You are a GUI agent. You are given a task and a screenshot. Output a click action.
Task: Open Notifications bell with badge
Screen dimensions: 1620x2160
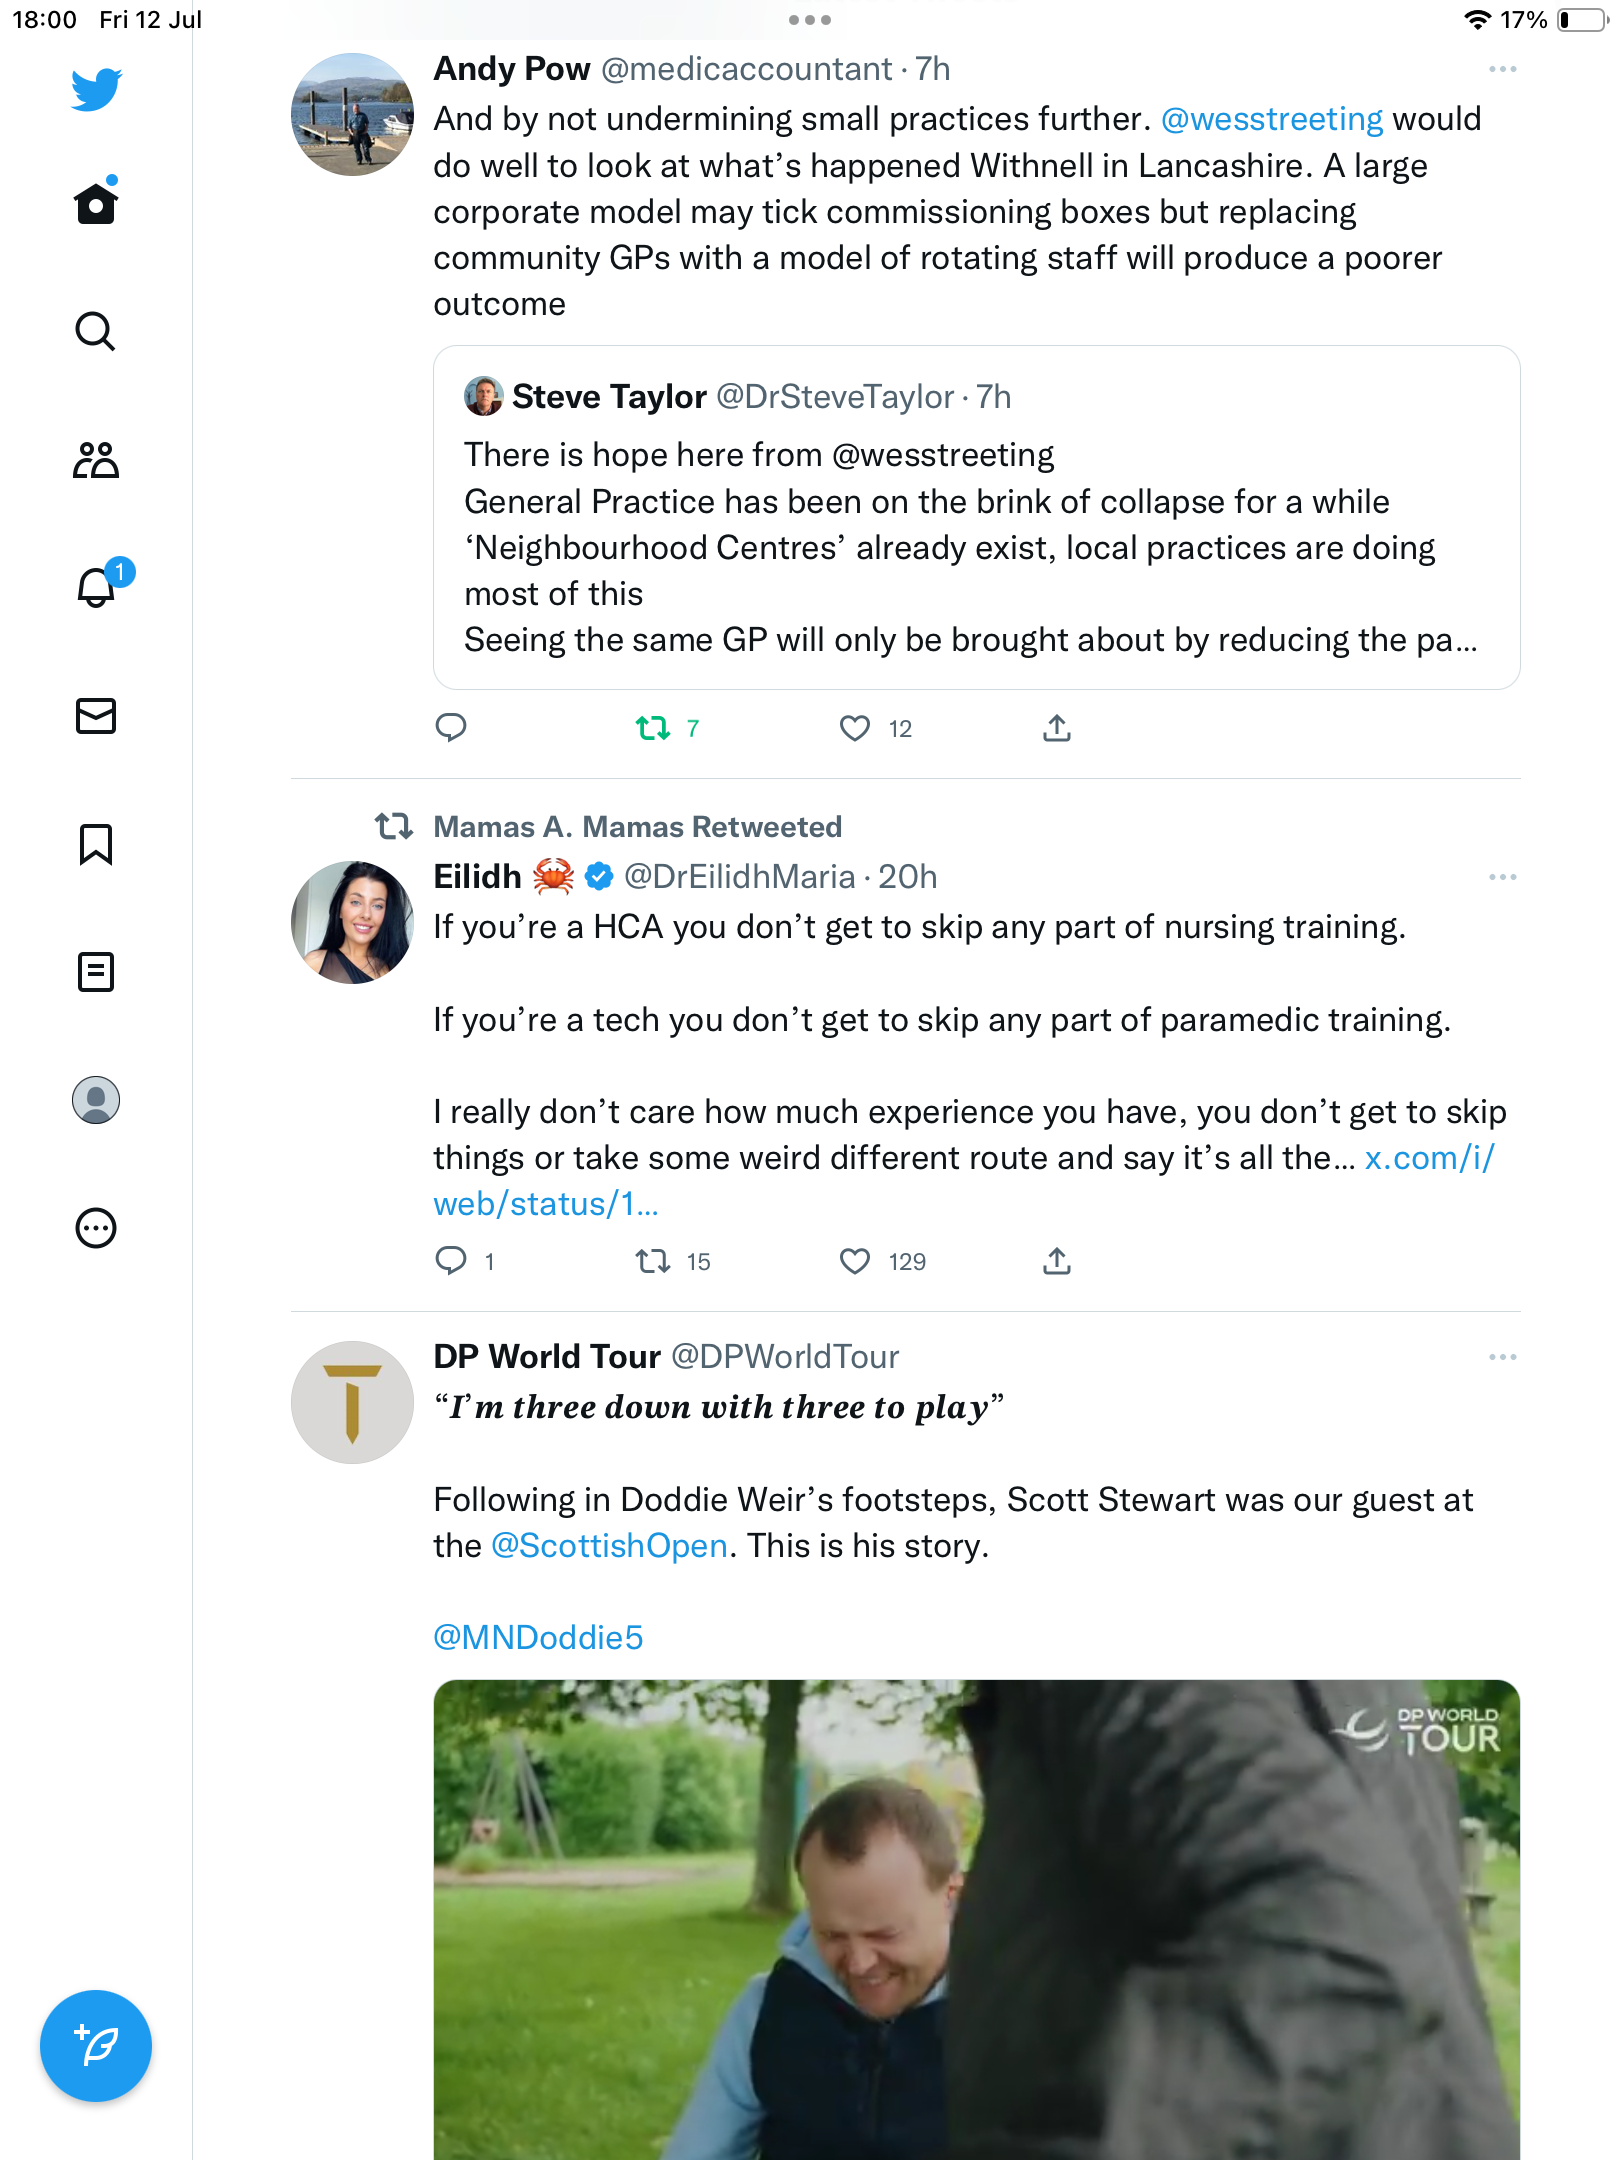pos(97,588)
